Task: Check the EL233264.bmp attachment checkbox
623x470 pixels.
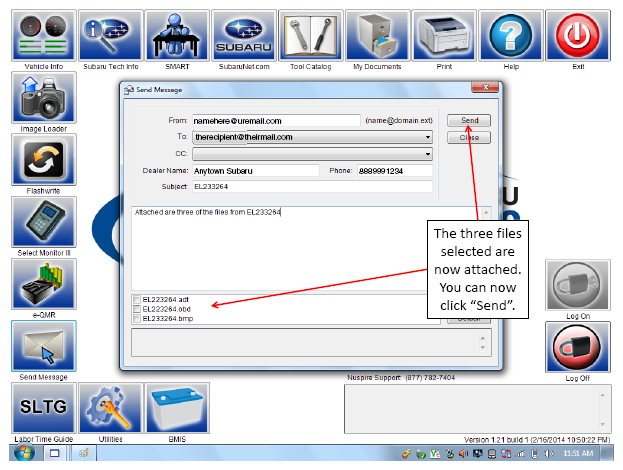Action: [137, 319]
